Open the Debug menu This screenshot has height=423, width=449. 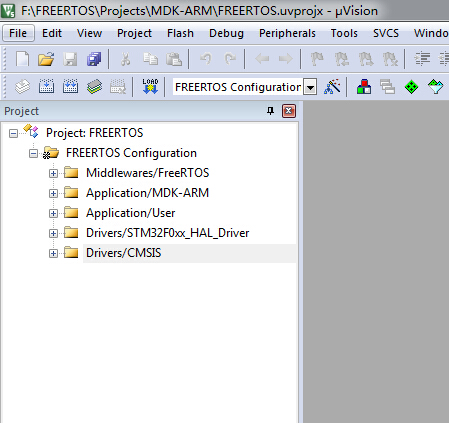226,33
